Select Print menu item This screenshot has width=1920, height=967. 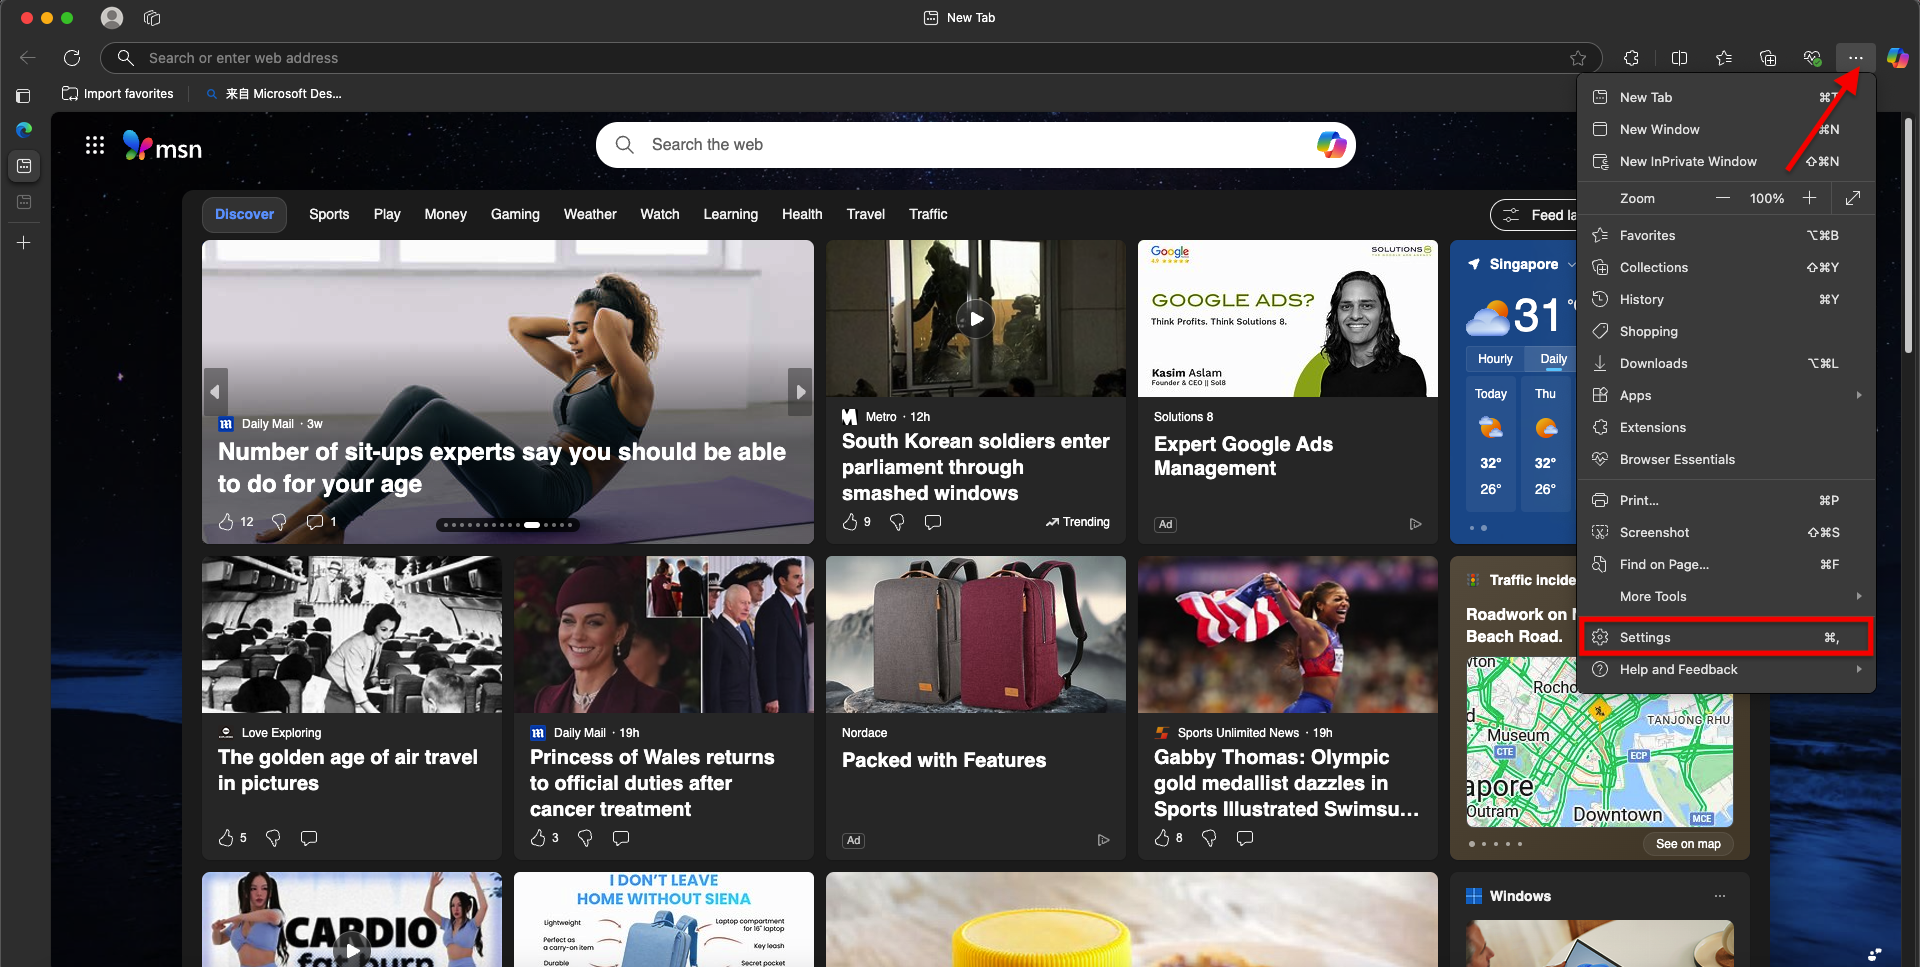(1726, 500)
